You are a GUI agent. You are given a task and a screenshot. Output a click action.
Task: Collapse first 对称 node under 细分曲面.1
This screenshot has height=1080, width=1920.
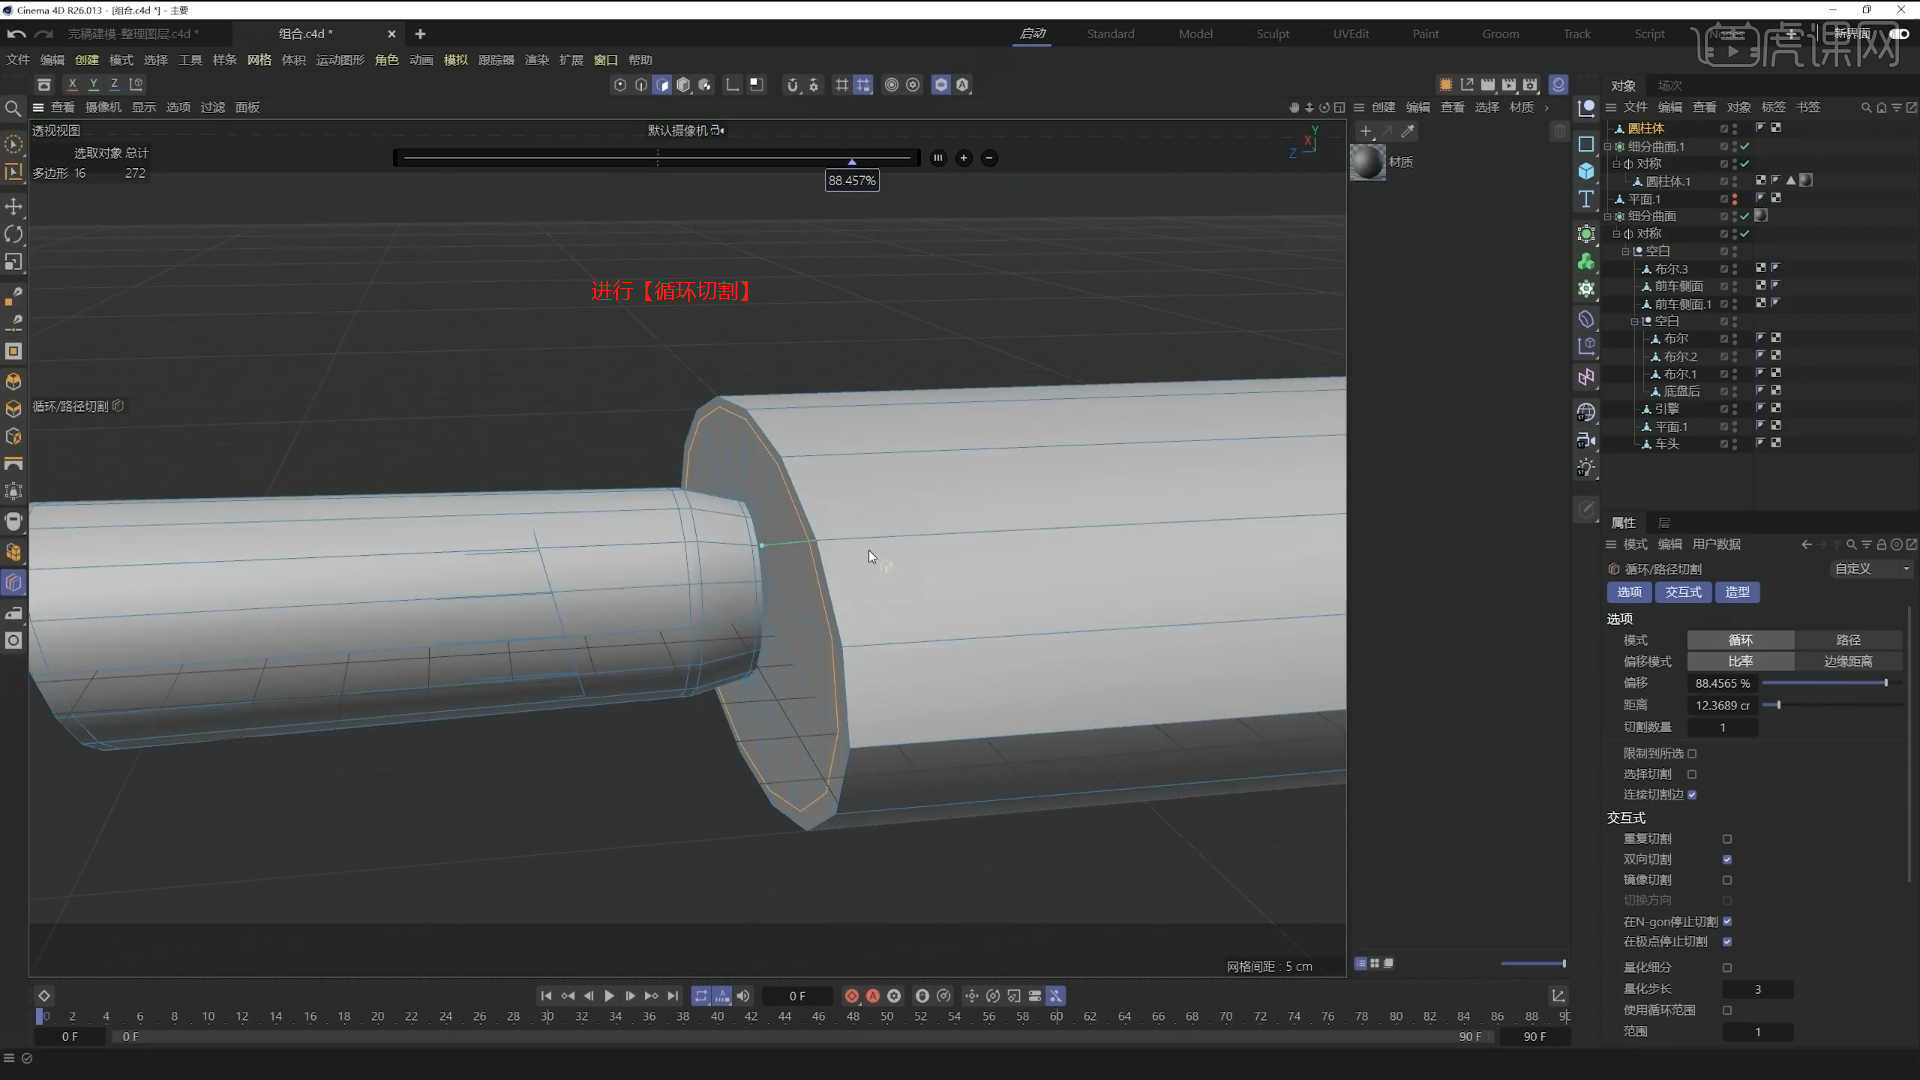click(1616, 164)
